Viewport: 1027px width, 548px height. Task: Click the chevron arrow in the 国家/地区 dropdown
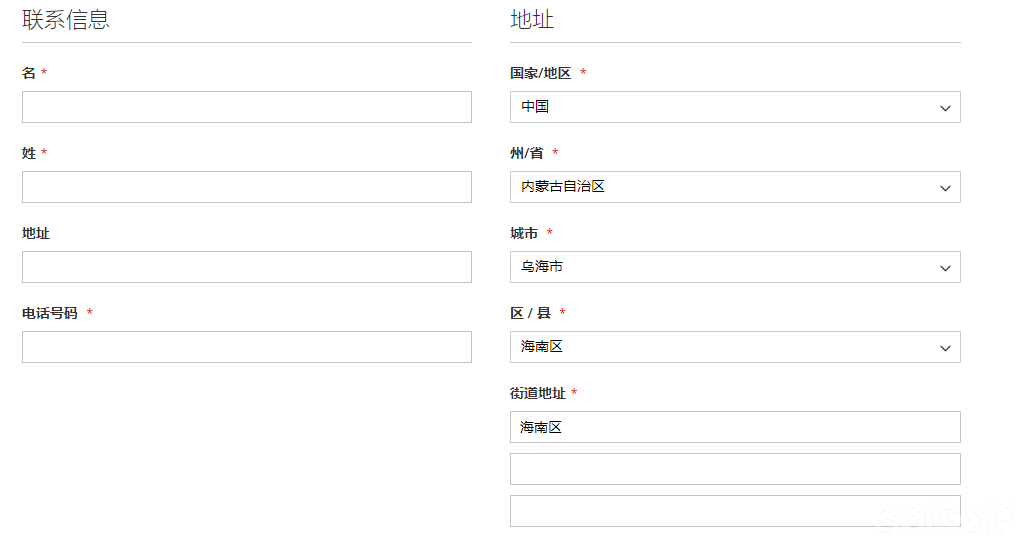(x=945, y=108)
